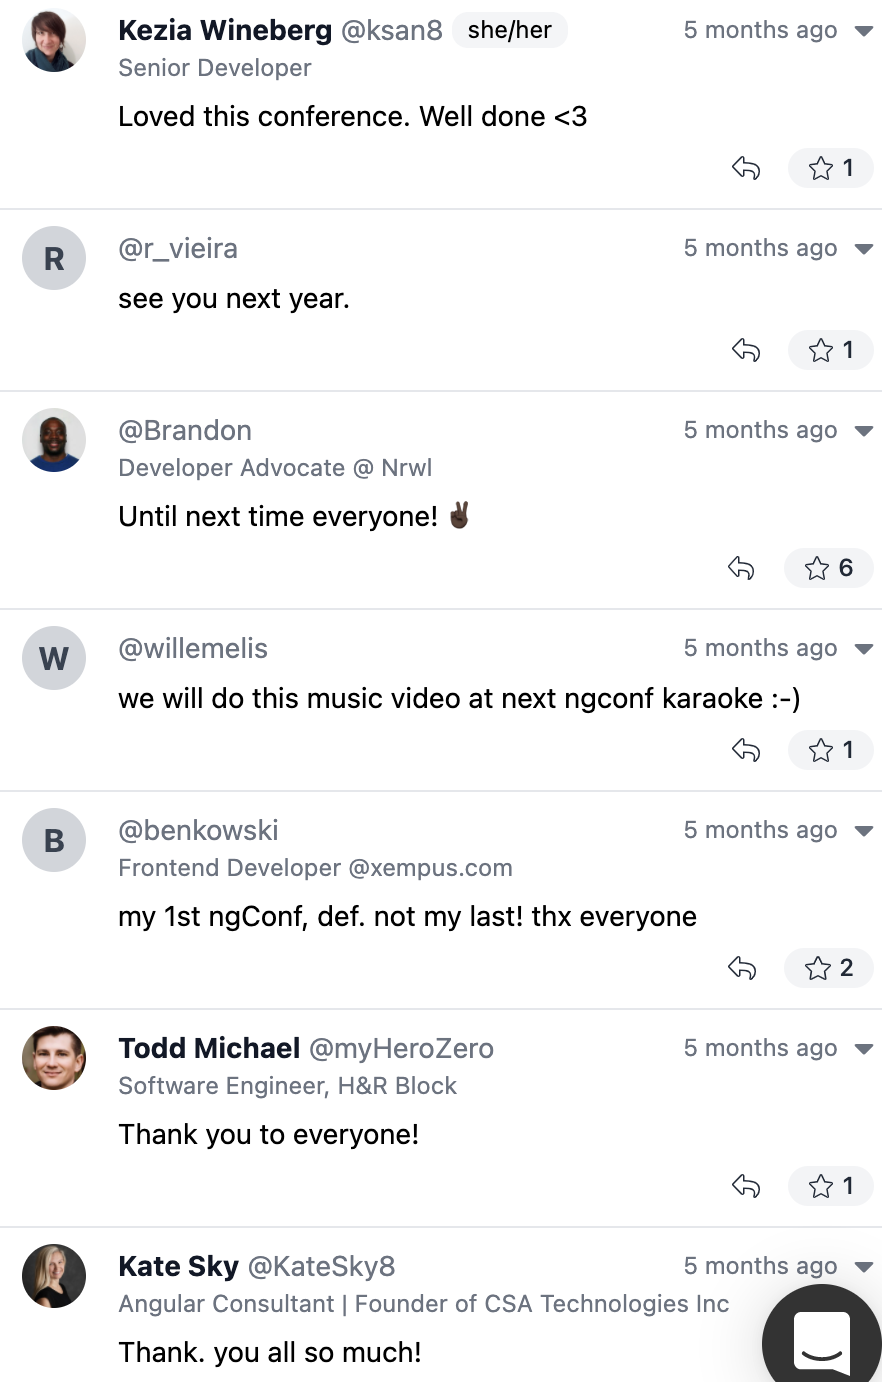Star @Brandon's message with 6 stars
Screen dimensions: 882x1382
(829, 568)
